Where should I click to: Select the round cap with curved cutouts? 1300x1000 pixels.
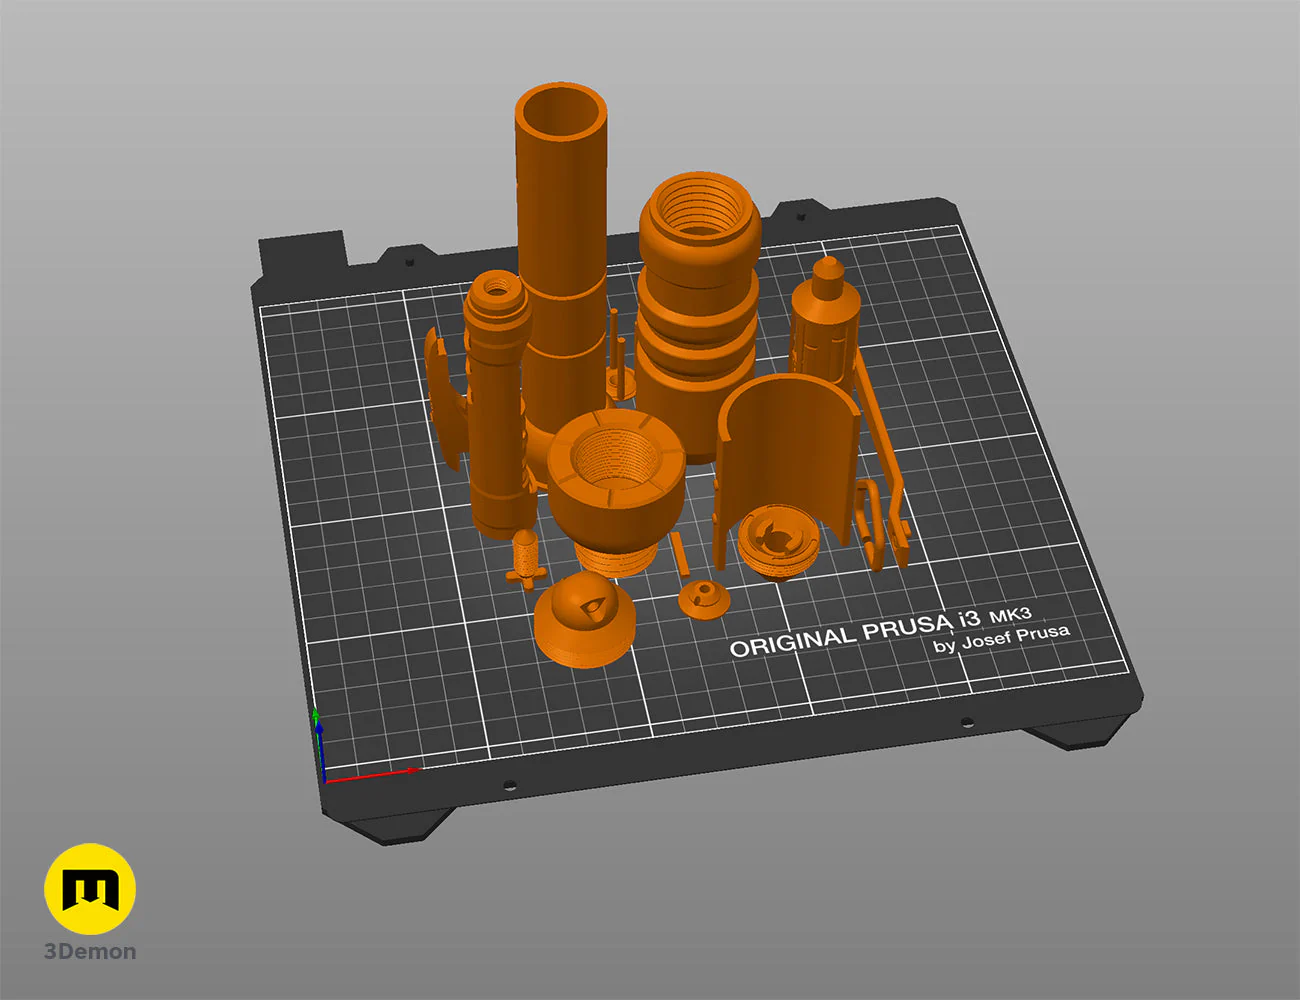click(x=779, y=543)
